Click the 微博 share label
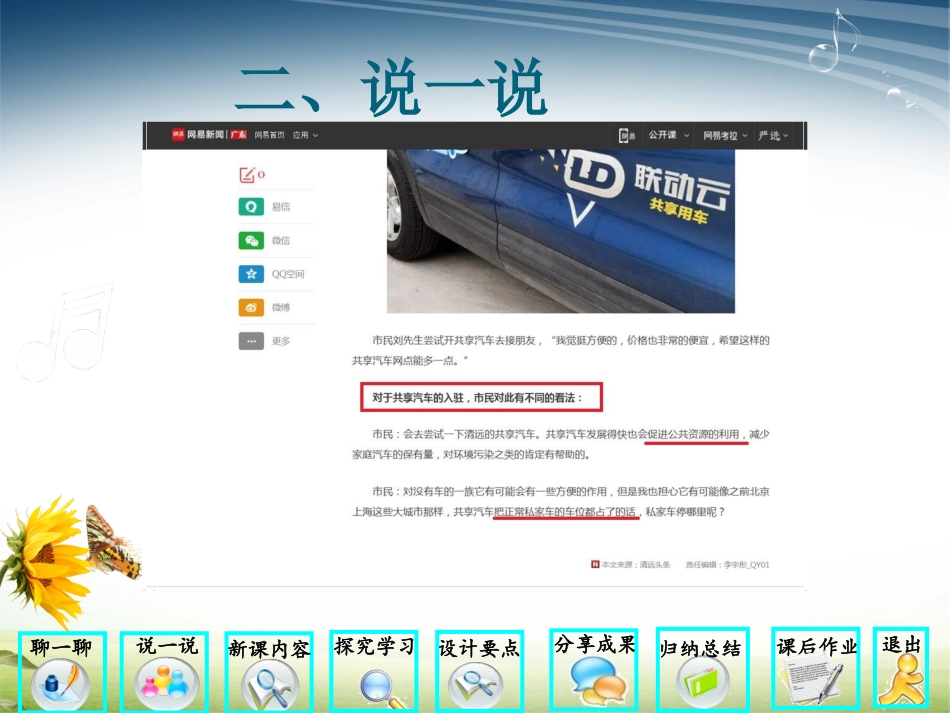Screen dimensions: 950x713 pyautogui.click(x=281, y=308)
